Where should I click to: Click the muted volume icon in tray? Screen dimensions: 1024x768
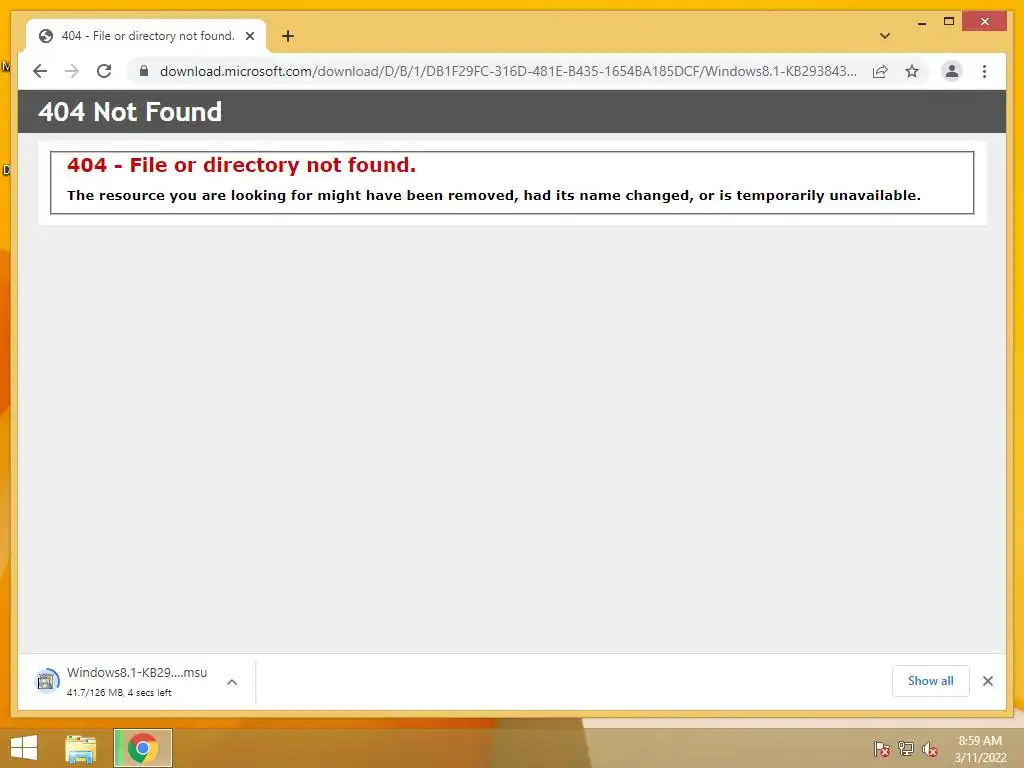click(930, 750)
